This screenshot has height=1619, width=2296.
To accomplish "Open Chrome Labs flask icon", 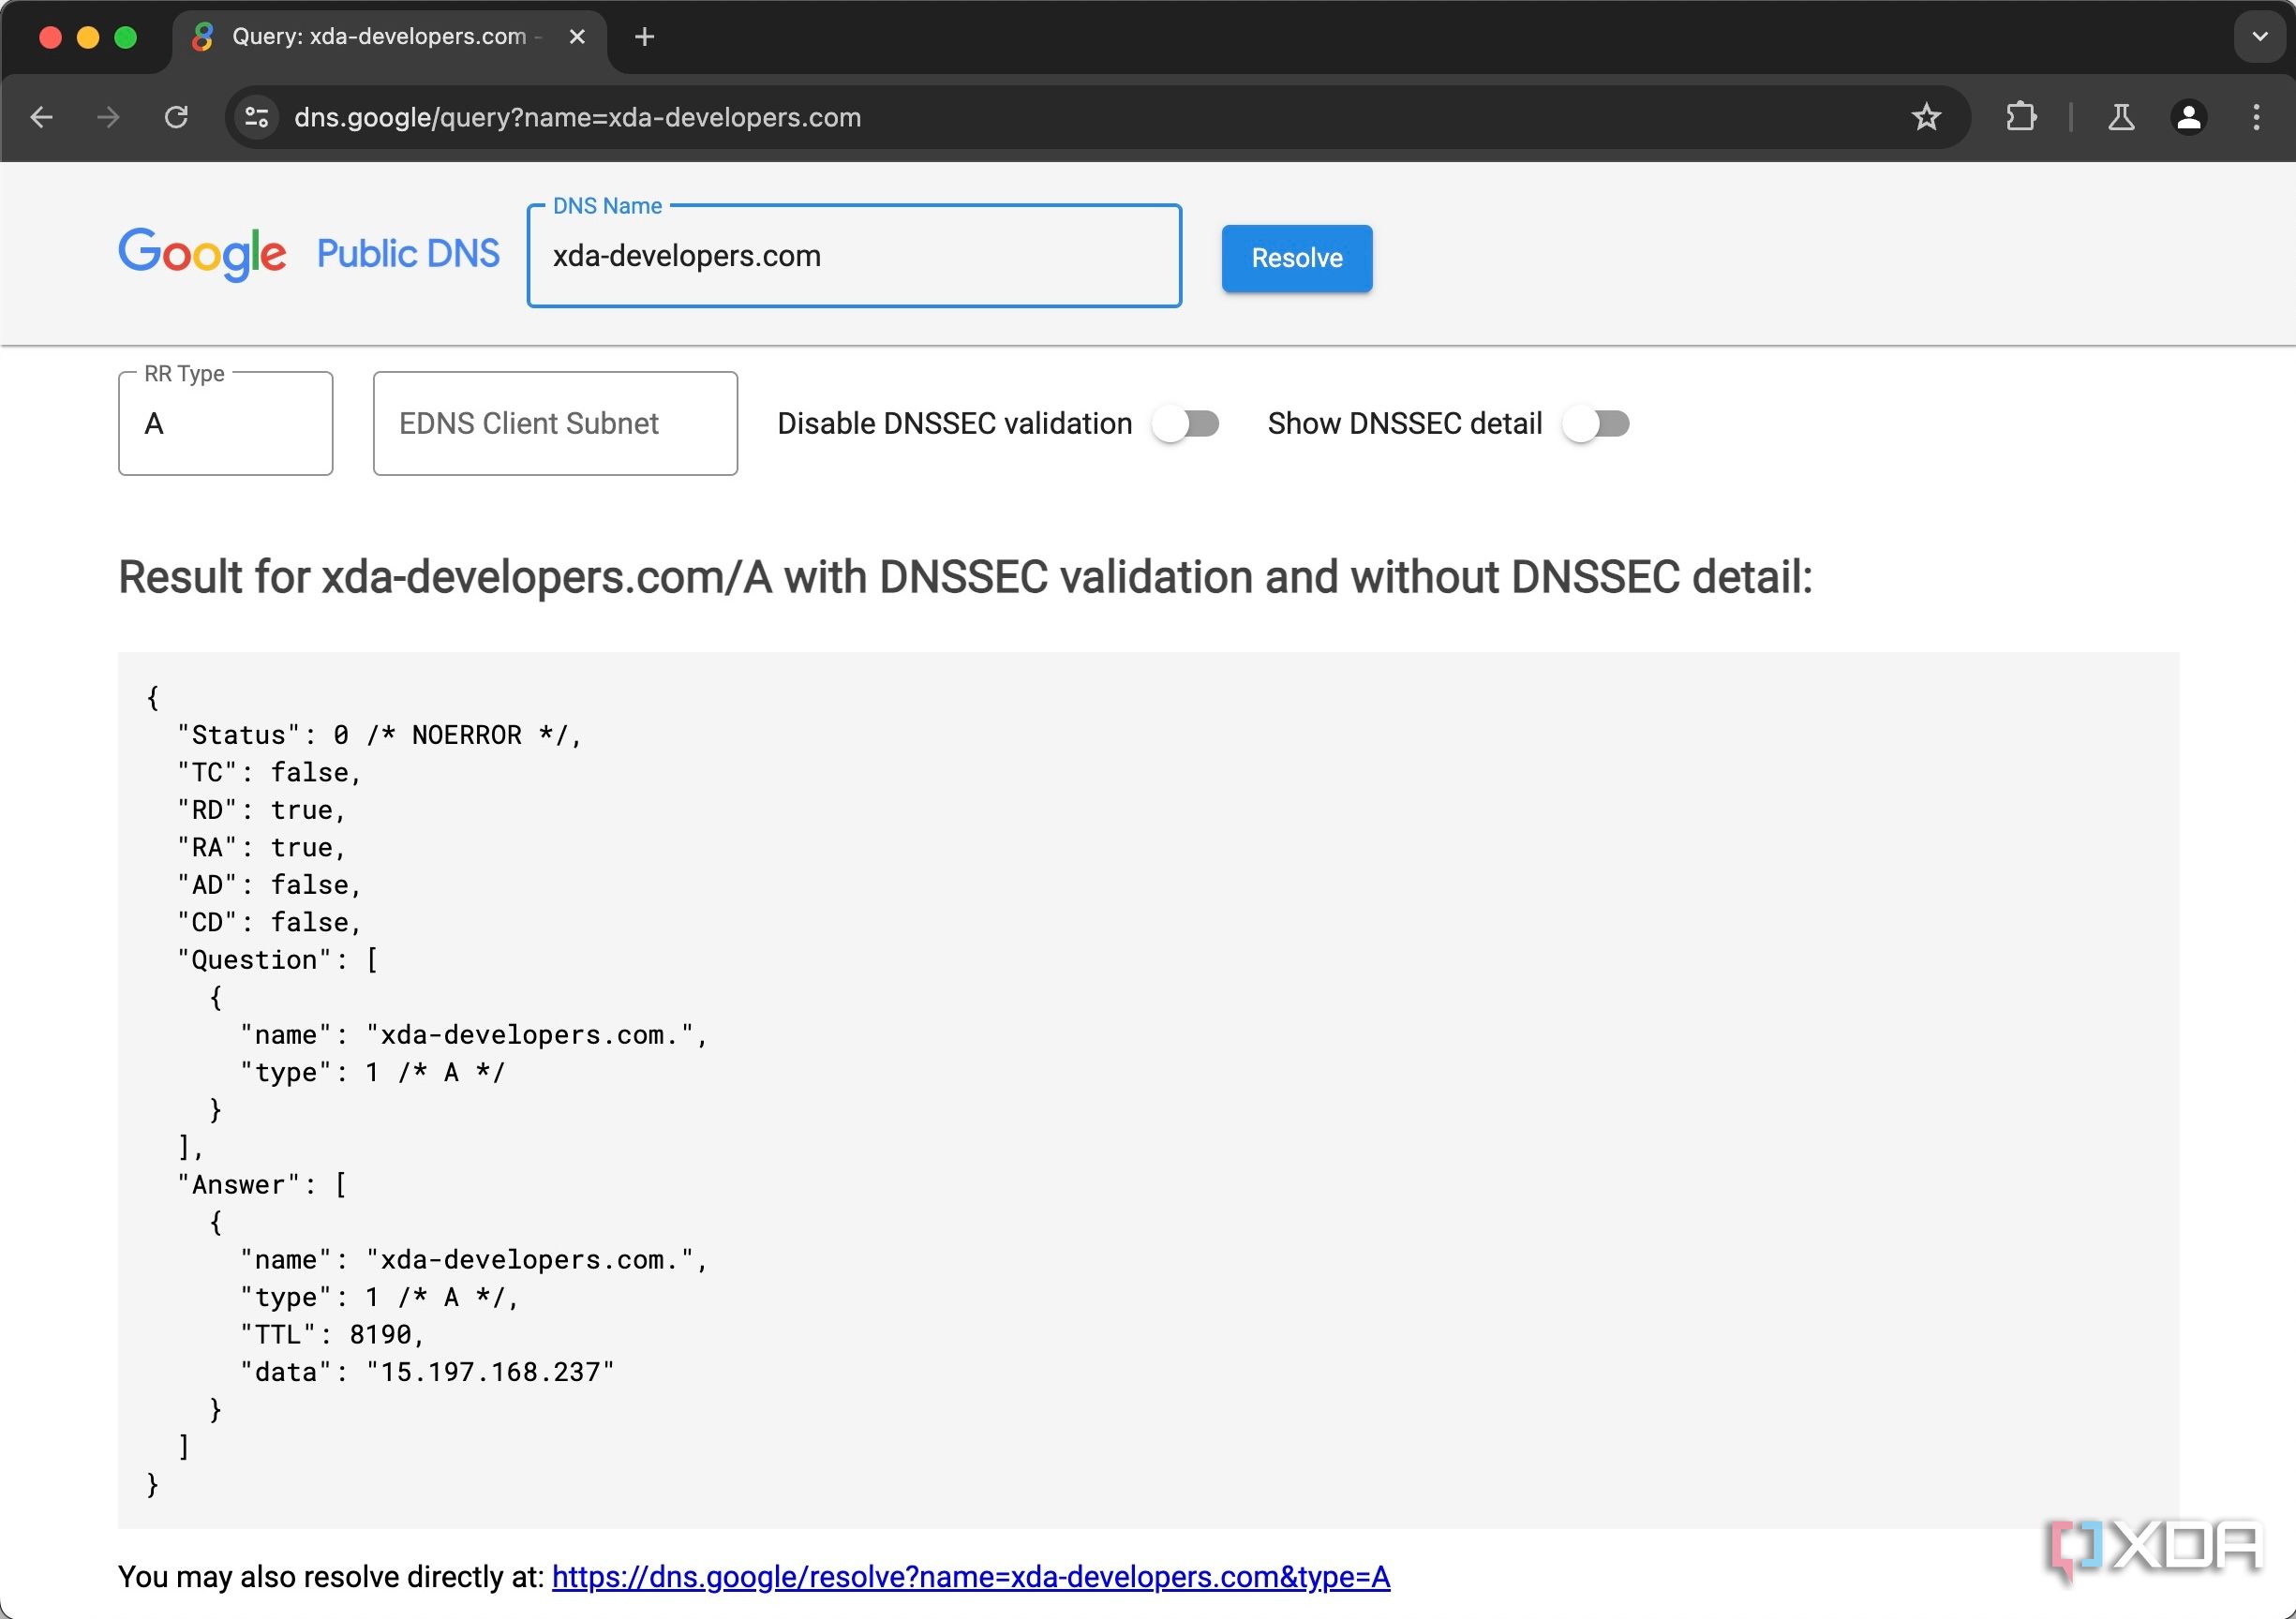I will (2121, 117).
